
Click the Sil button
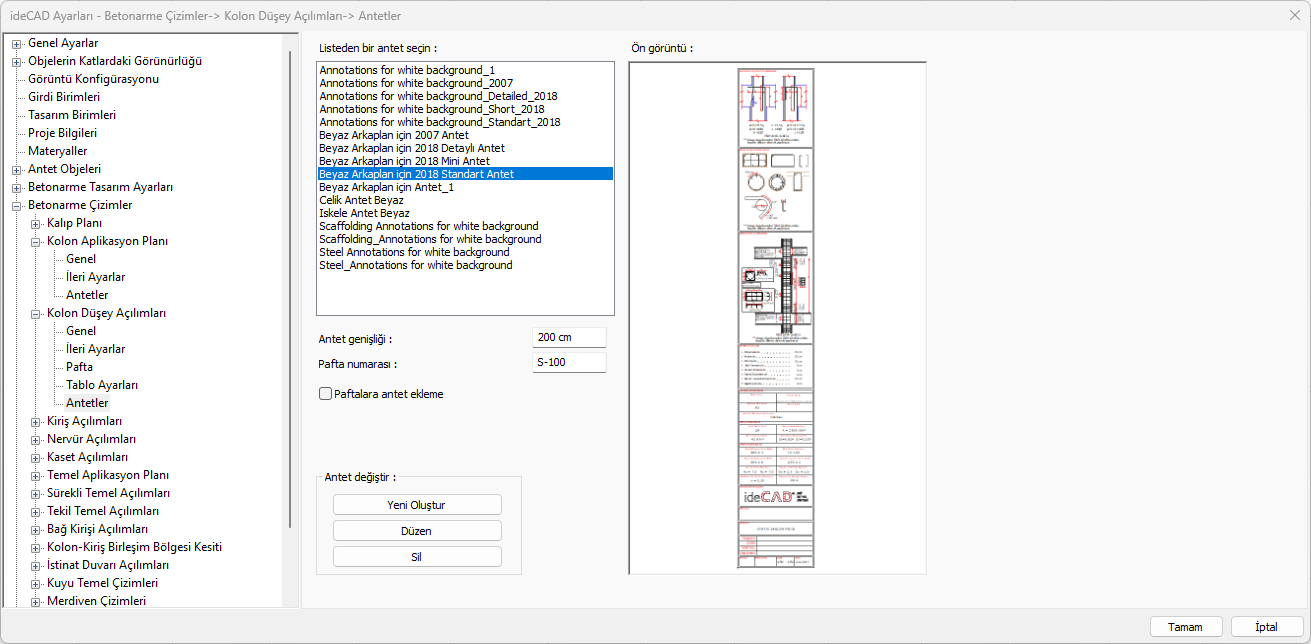coord(416,557)
